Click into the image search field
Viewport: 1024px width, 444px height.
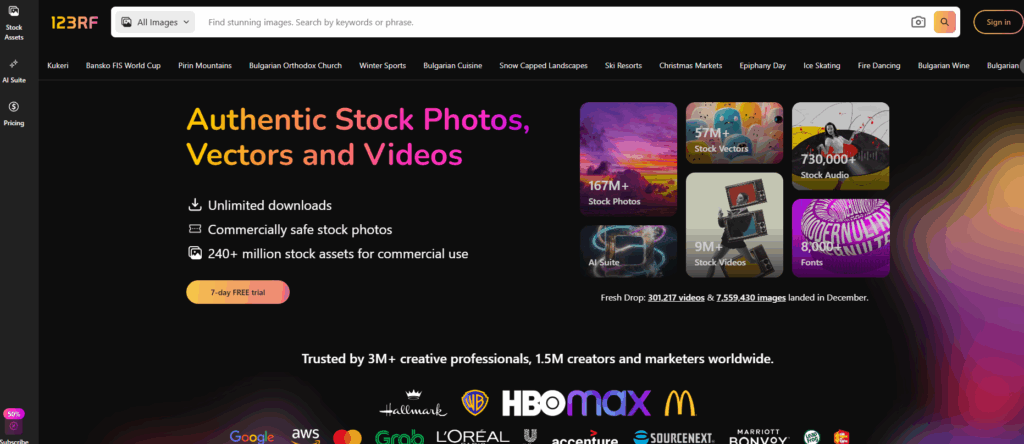[x=550, y=22]
